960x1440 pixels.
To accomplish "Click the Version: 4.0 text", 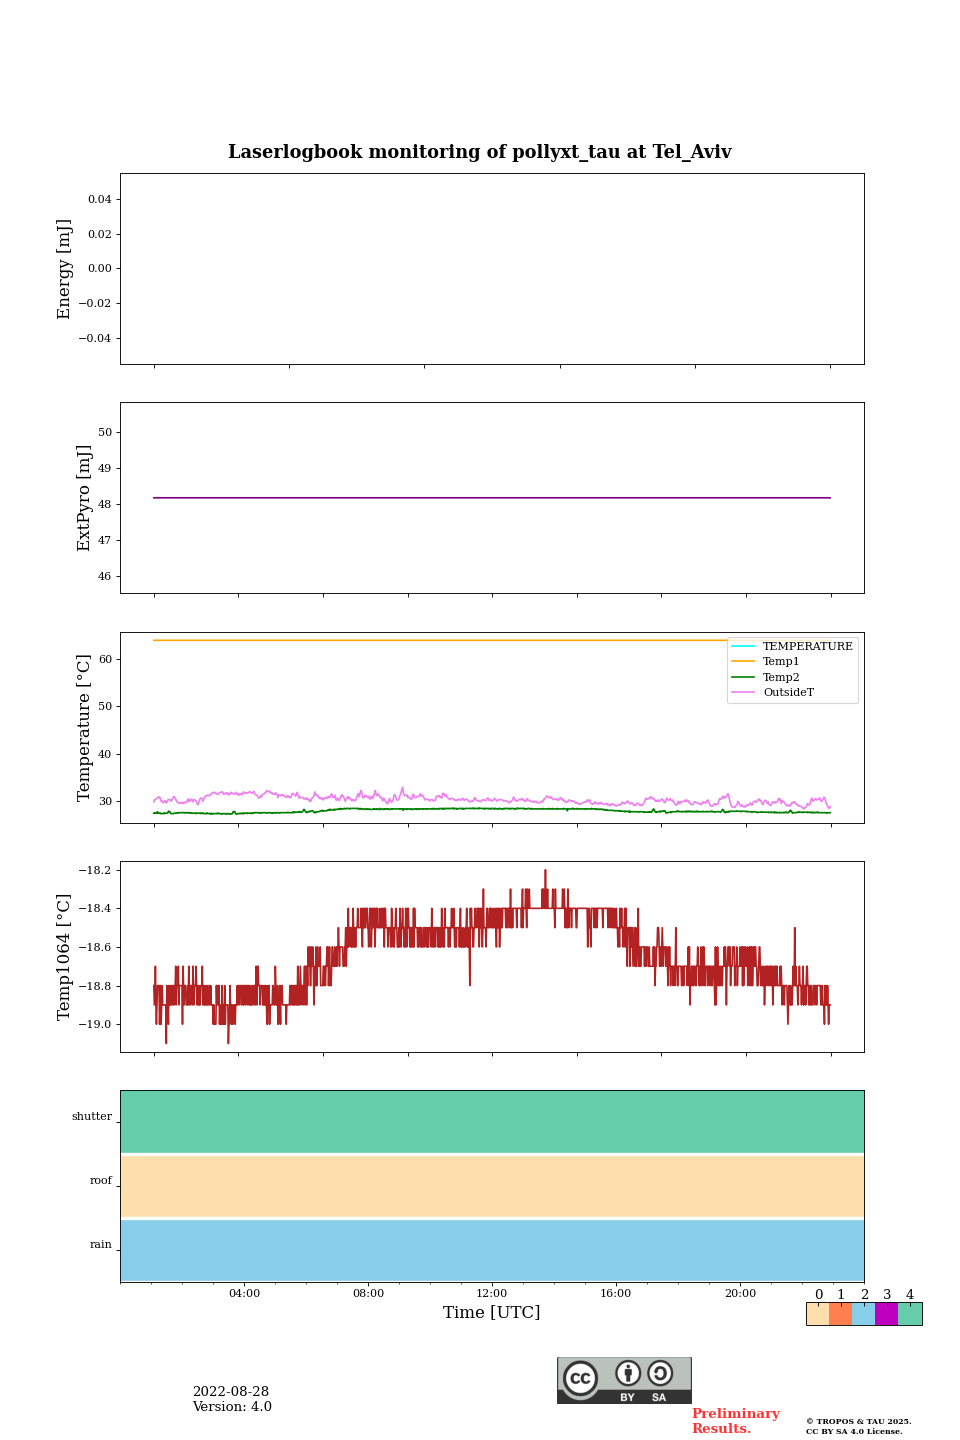I will (232, 1407).
